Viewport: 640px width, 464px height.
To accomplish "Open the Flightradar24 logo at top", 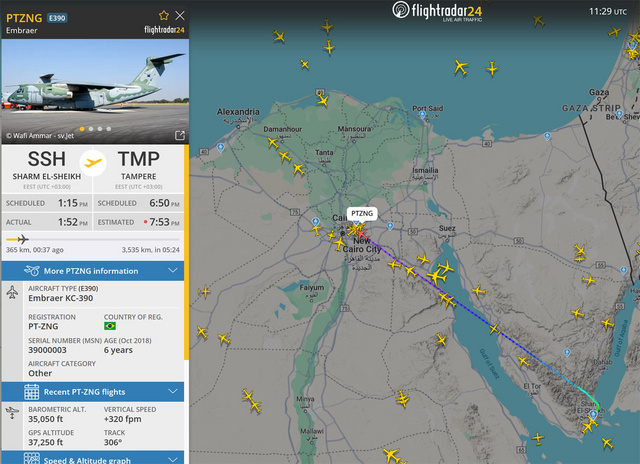I will pyautogui.click(x=437, y=11).
